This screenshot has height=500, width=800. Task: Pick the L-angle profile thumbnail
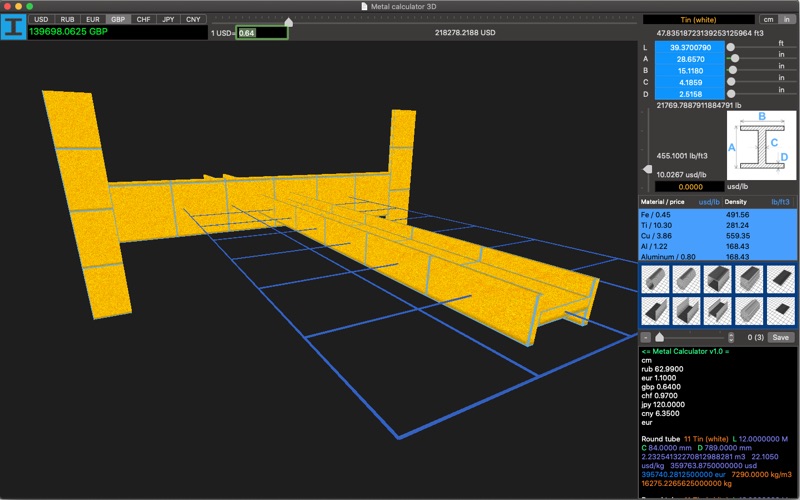point(655,311)
